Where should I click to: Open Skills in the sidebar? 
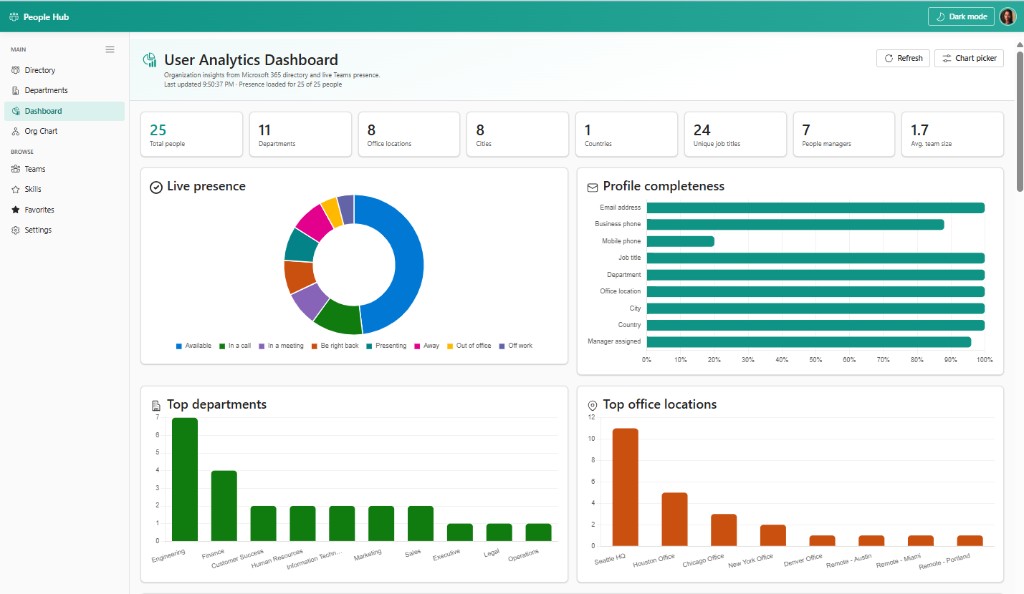[64, 189]
